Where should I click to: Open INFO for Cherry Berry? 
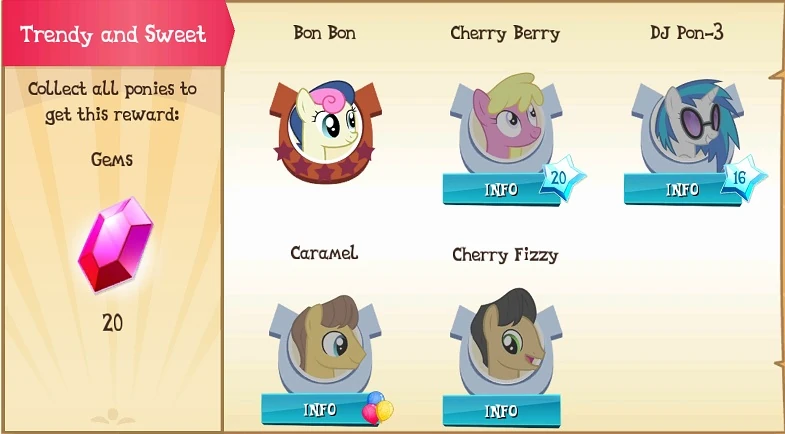click(501, 189)
